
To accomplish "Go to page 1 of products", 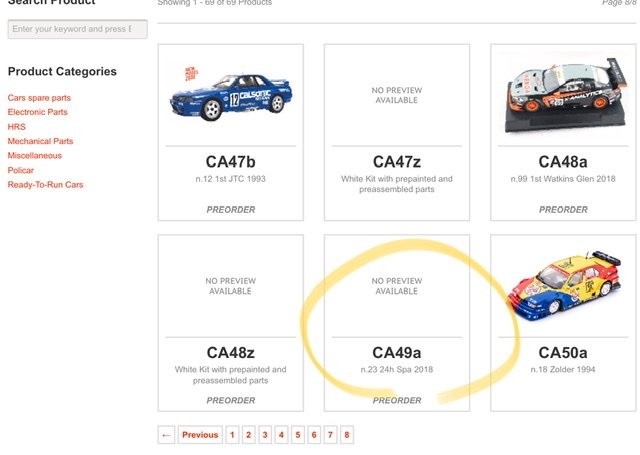I will 232,435.
